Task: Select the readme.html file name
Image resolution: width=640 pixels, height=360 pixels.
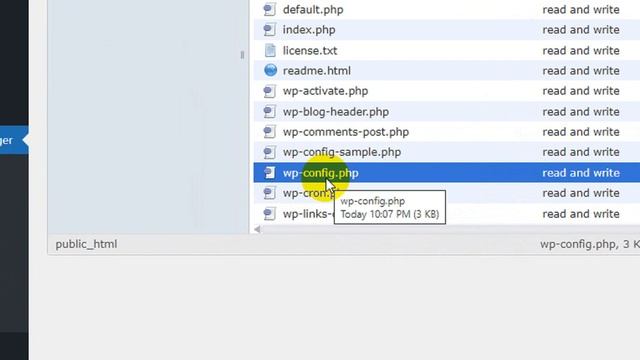Action: coord(317,71)
